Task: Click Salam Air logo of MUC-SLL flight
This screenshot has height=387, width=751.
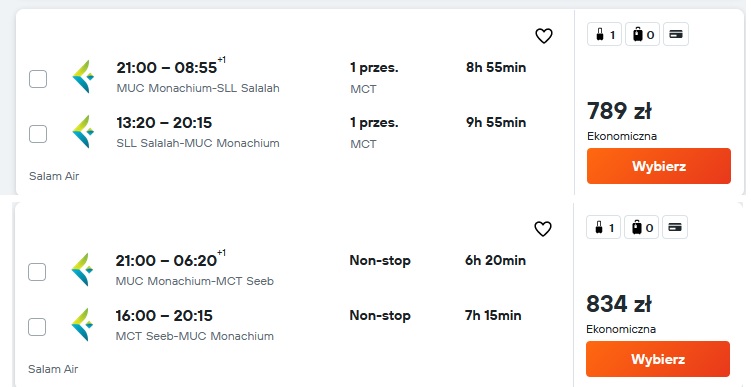Action: tap(83, 77)
